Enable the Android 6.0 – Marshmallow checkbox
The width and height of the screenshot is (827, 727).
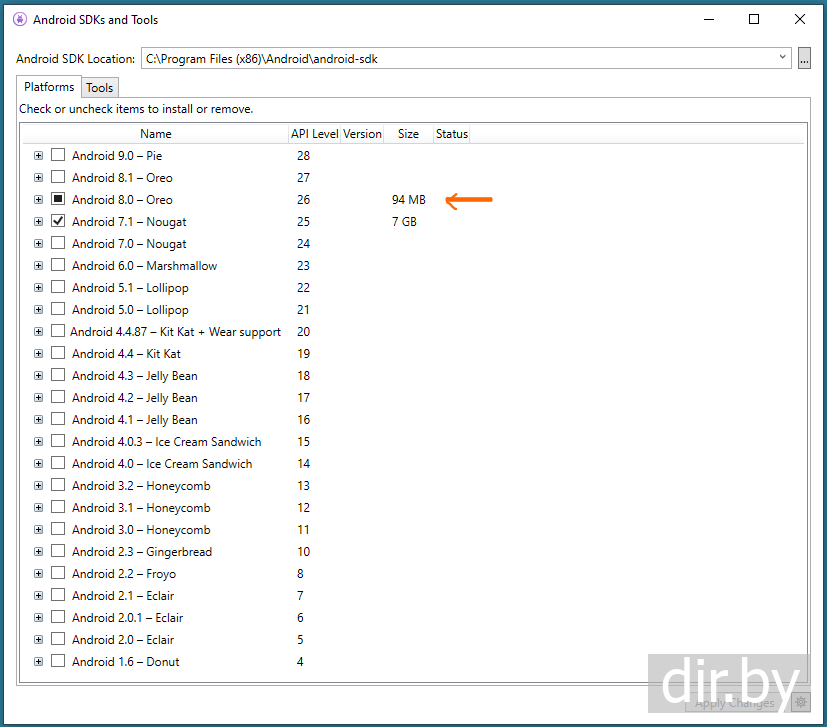58,265
